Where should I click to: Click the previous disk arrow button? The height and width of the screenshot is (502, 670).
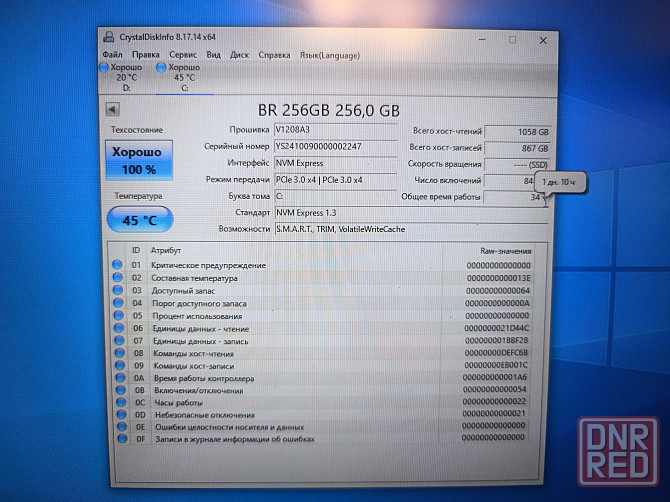[110, 108]
